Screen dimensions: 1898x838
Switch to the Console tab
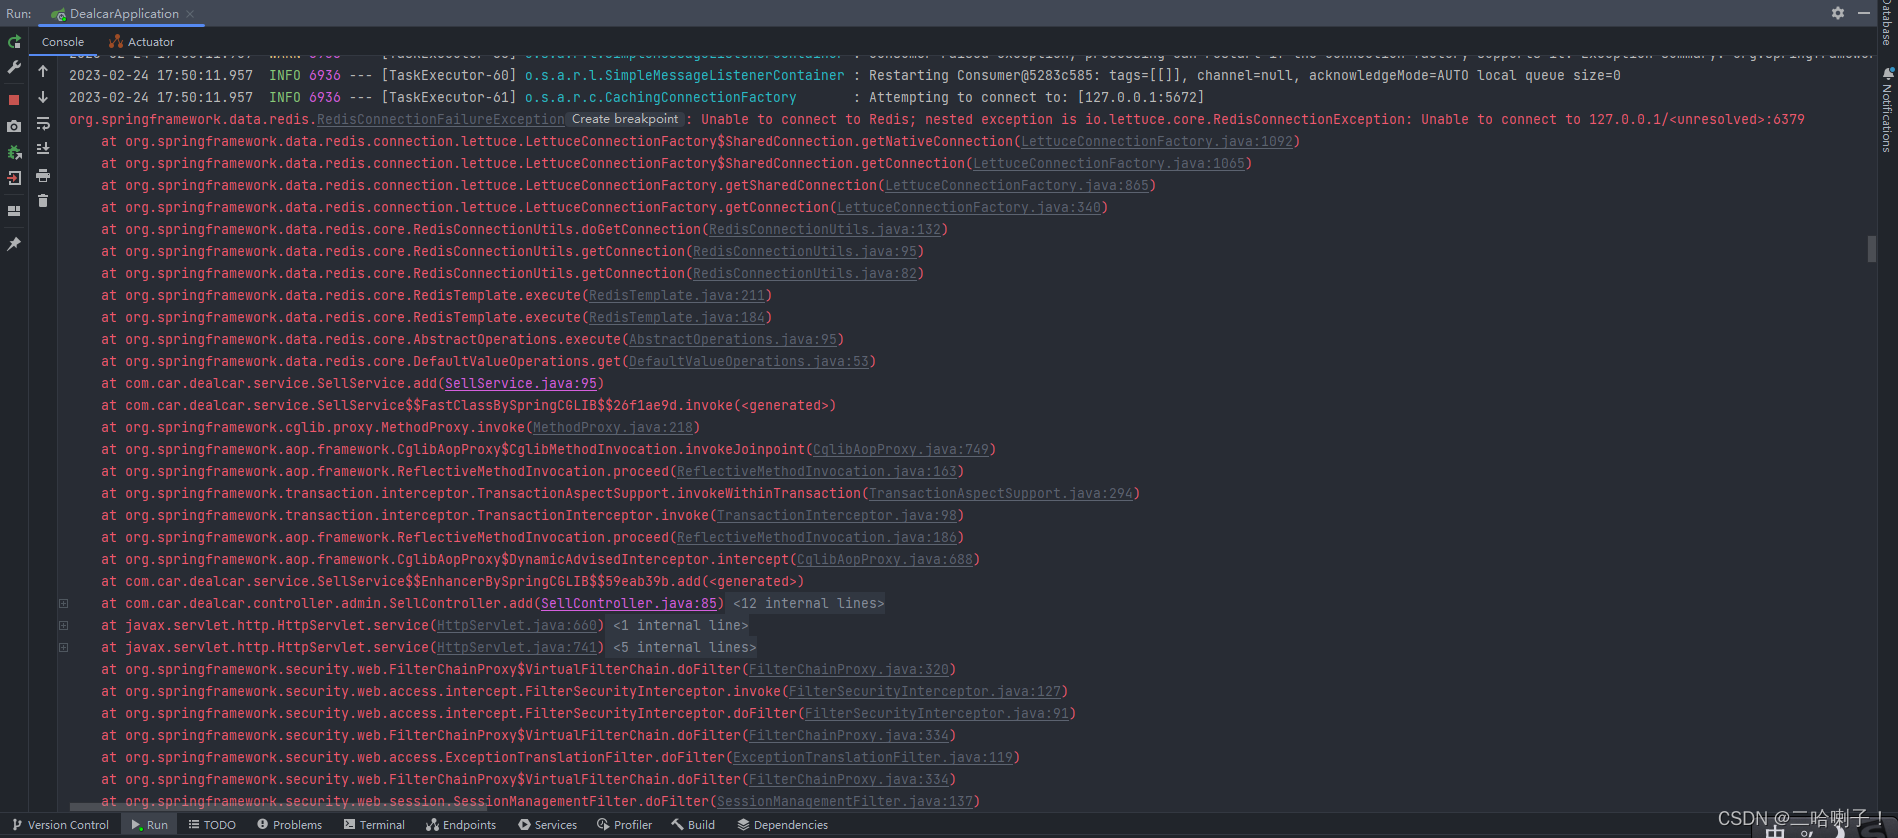(63, 42)
